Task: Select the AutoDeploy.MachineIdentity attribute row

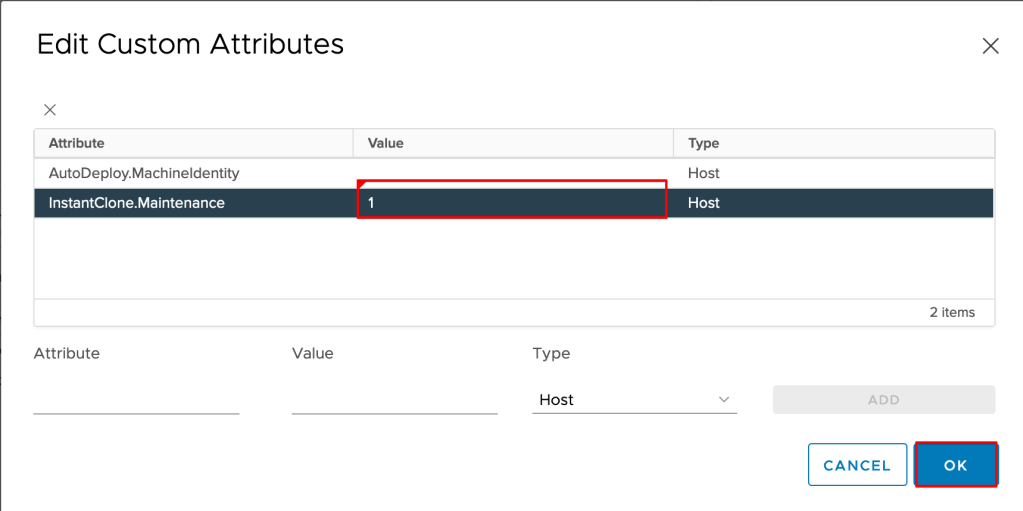Action: 144,173
